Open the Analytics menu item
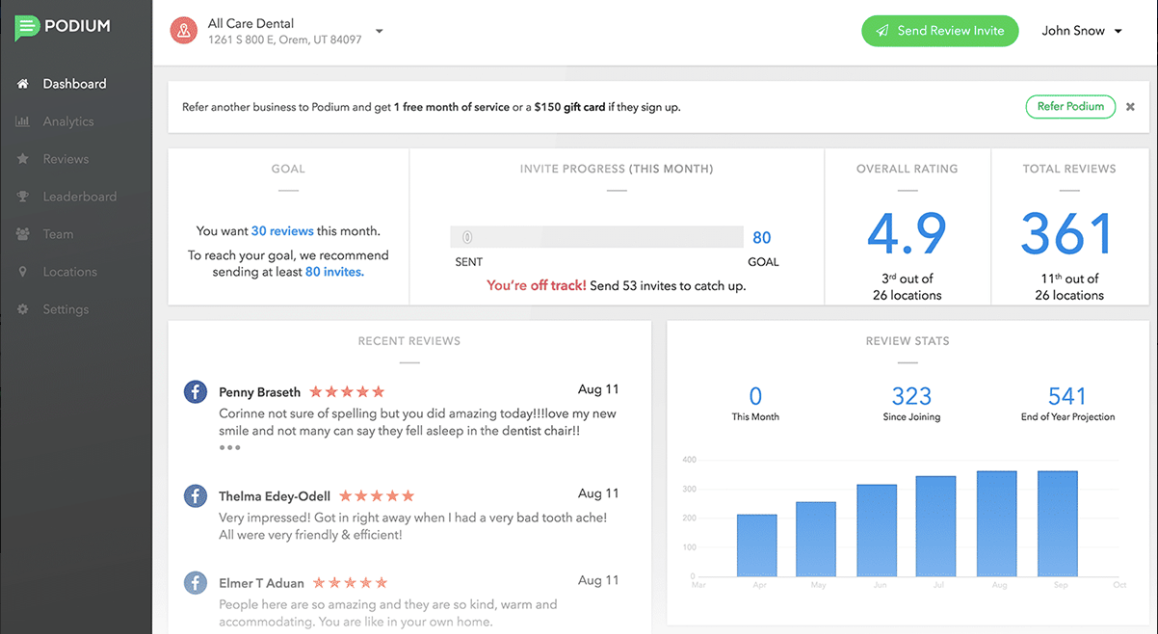The width and height of the screenshot is (1158, 634). pos(68,121)
